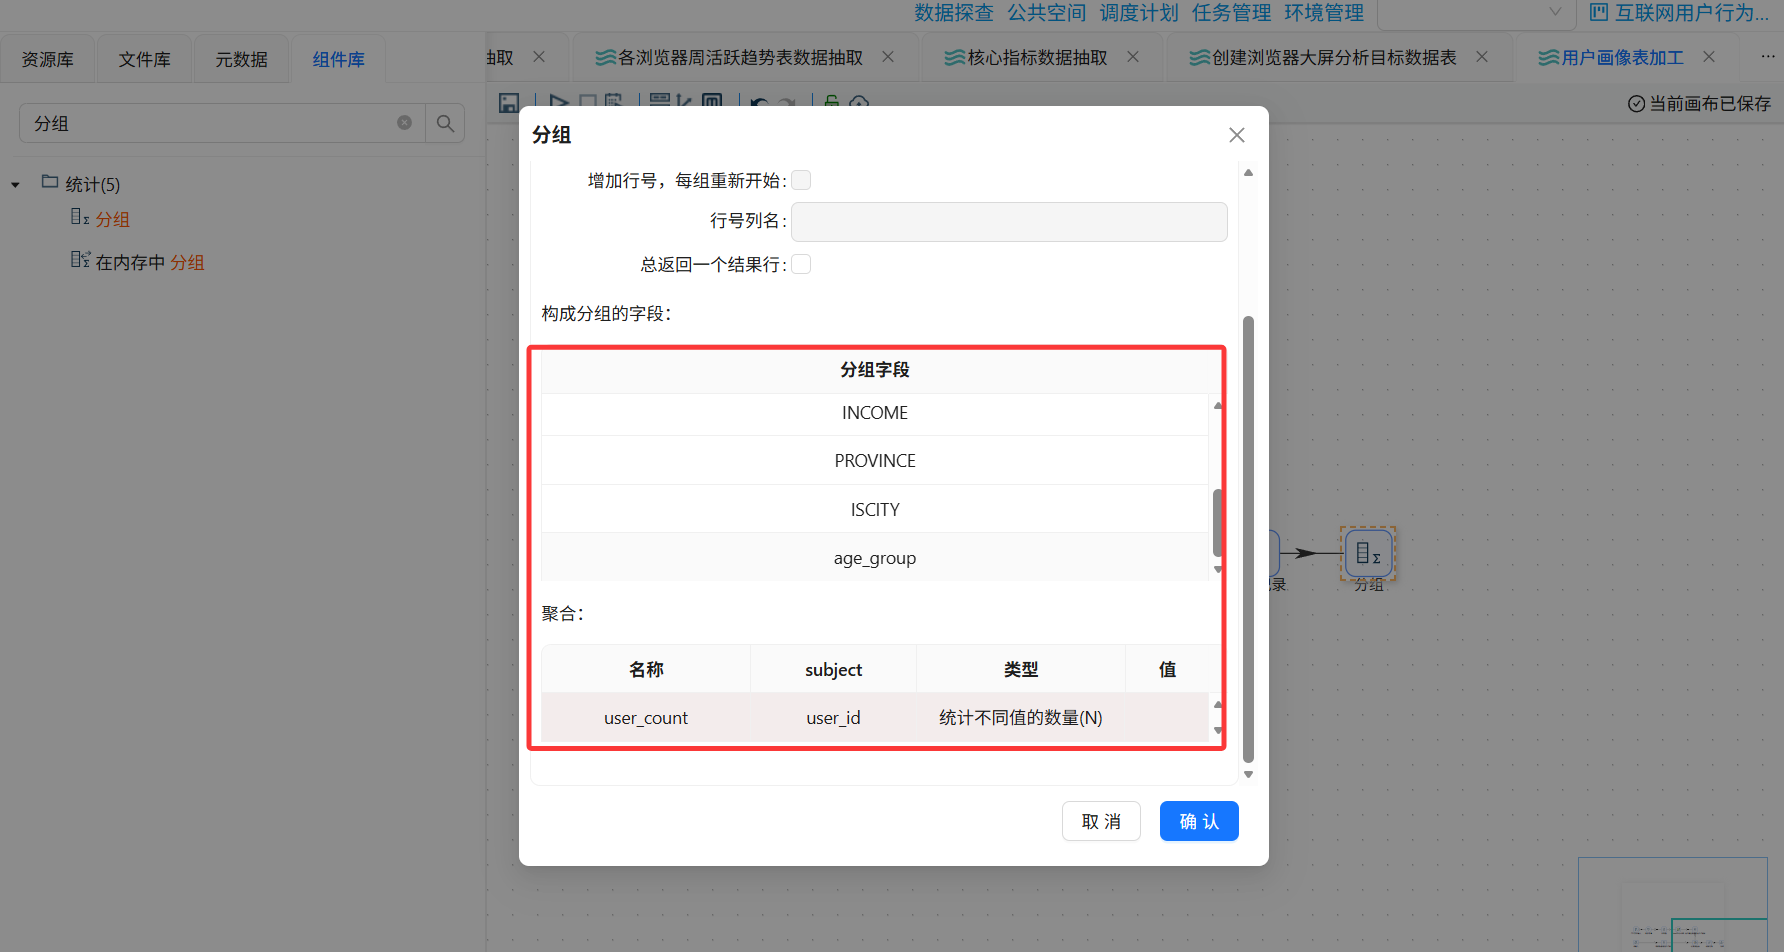Click 值 column header
Viewport: 1784px width, 952px height.
pyautogui.click(x=1167, y=669)
